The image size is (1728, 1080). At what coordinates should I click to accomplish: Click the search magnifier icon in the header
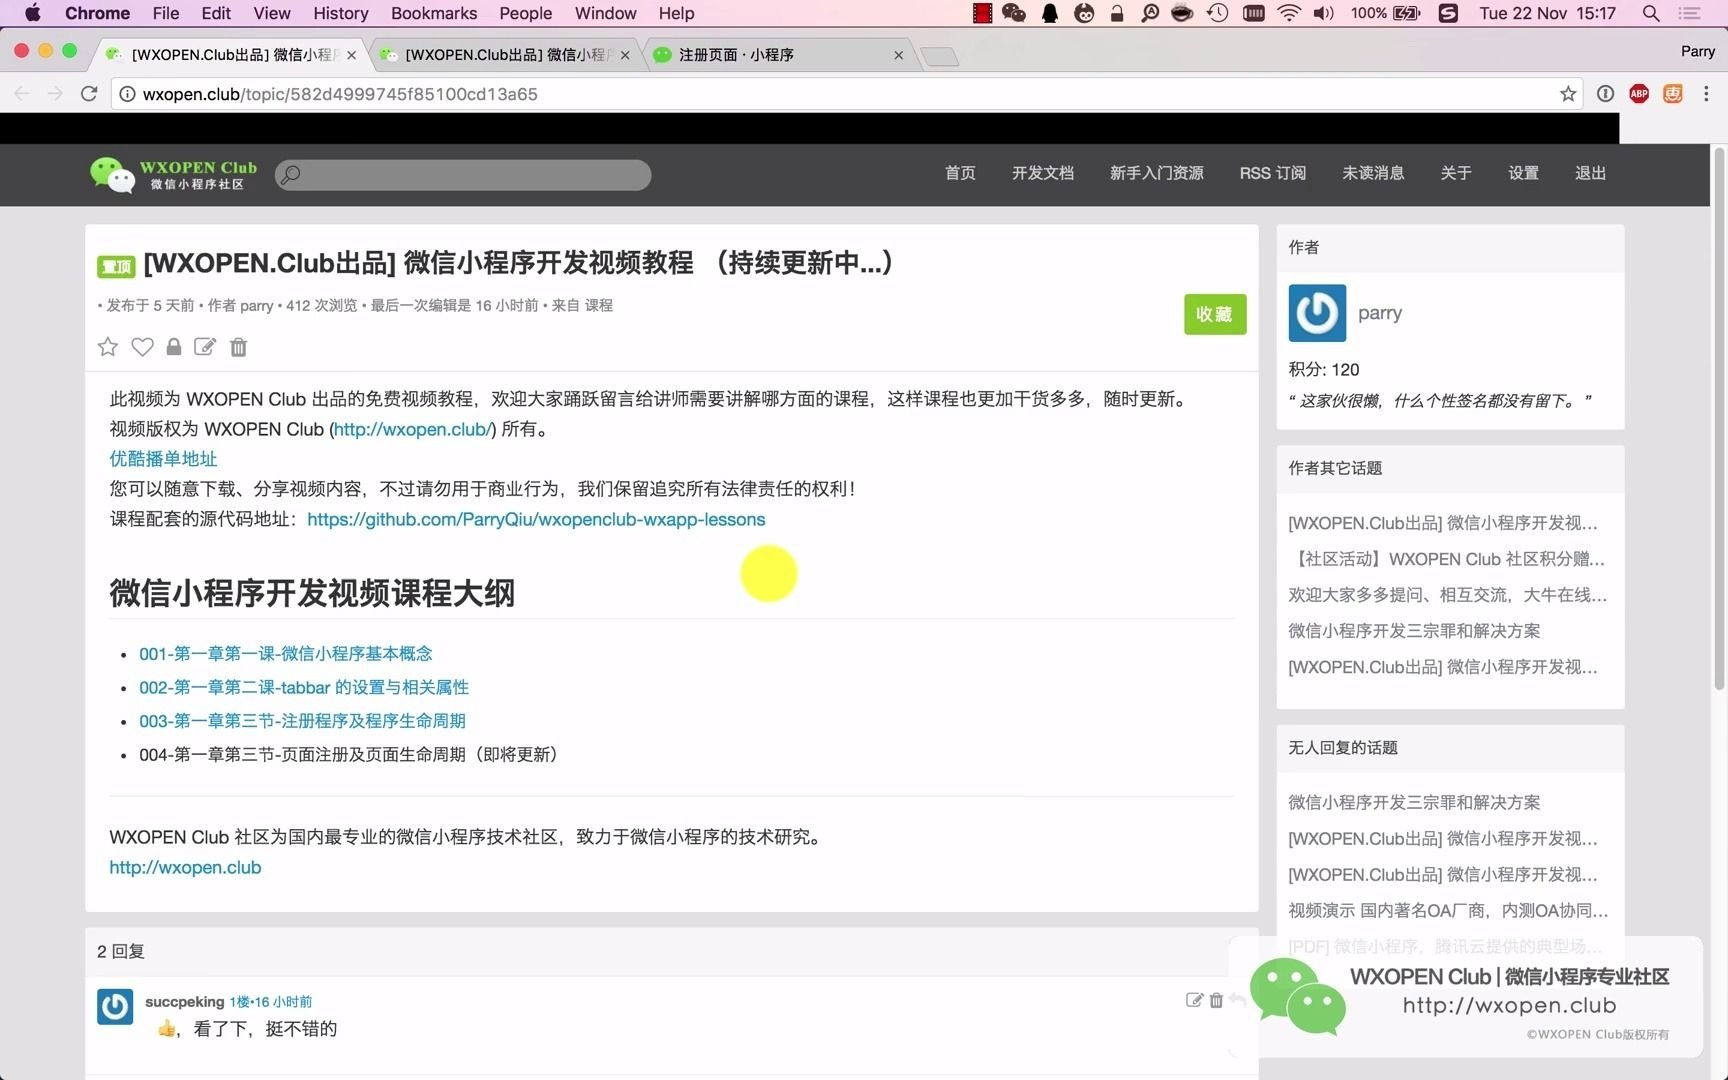click(x=291, y=175)
